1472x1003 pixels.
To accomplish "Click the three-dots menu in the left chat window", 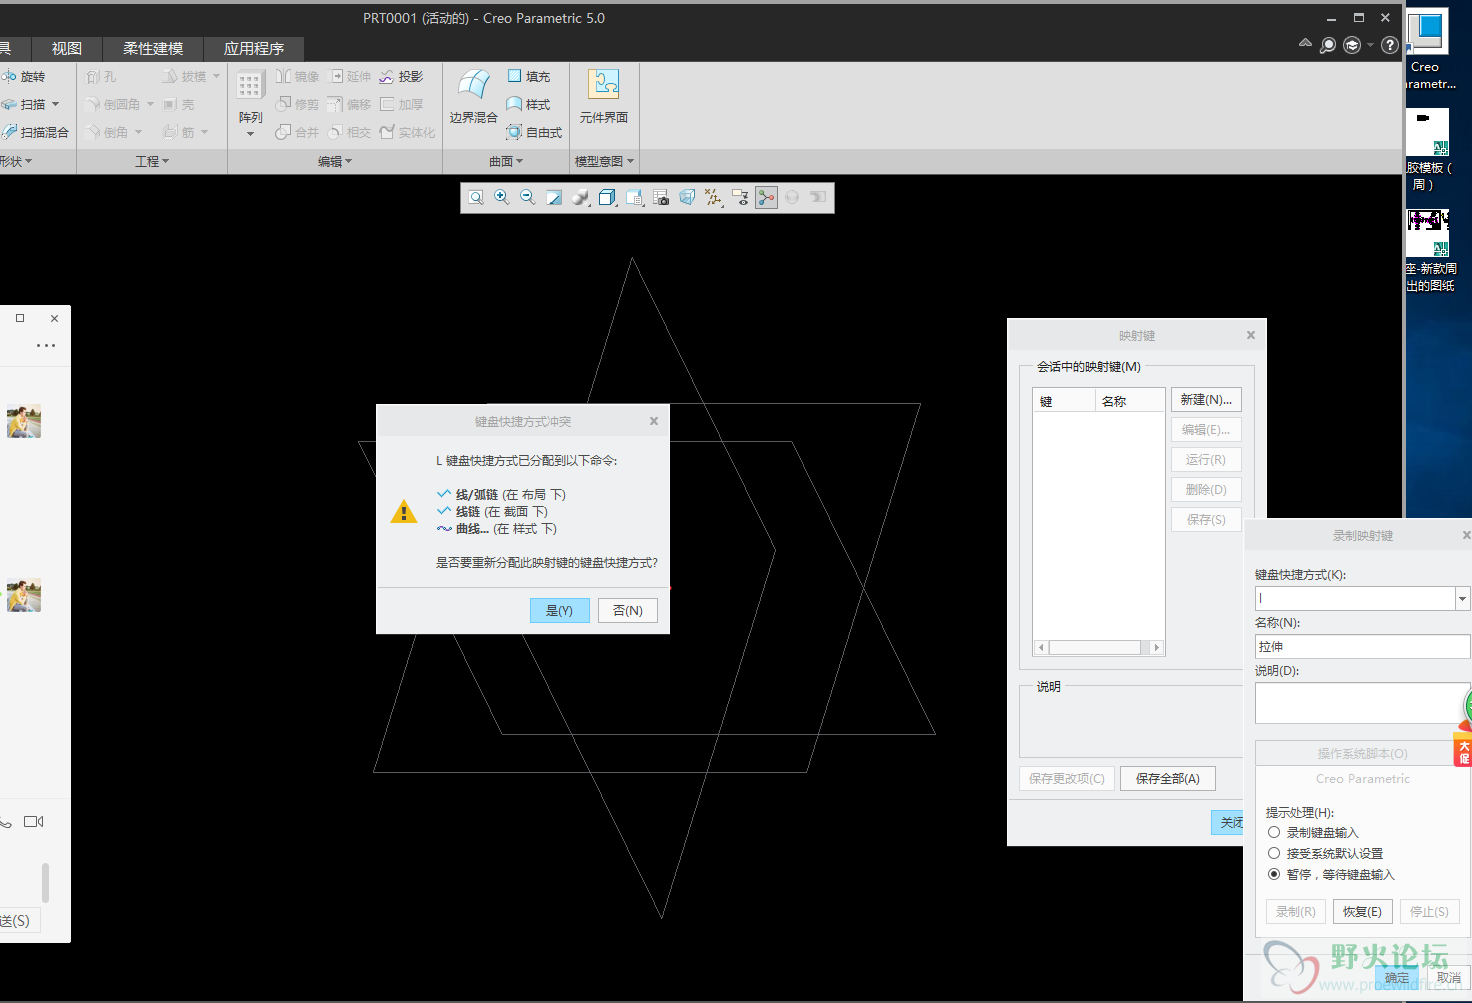I will (x=46, y=345).
